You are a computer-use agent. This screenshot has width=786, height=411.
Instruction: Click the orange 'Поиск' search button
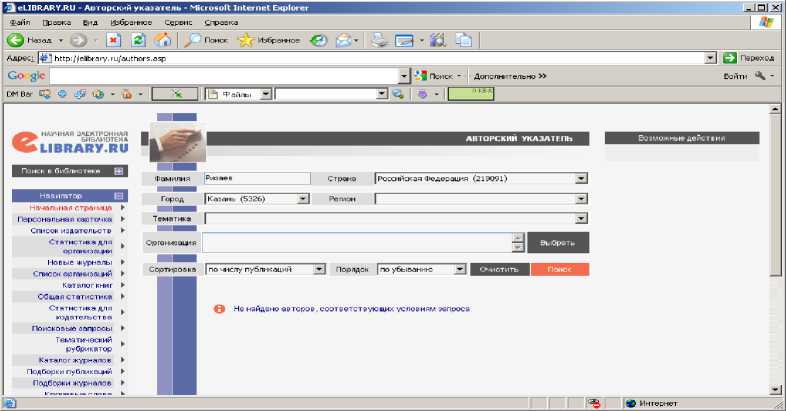(560, 270)
